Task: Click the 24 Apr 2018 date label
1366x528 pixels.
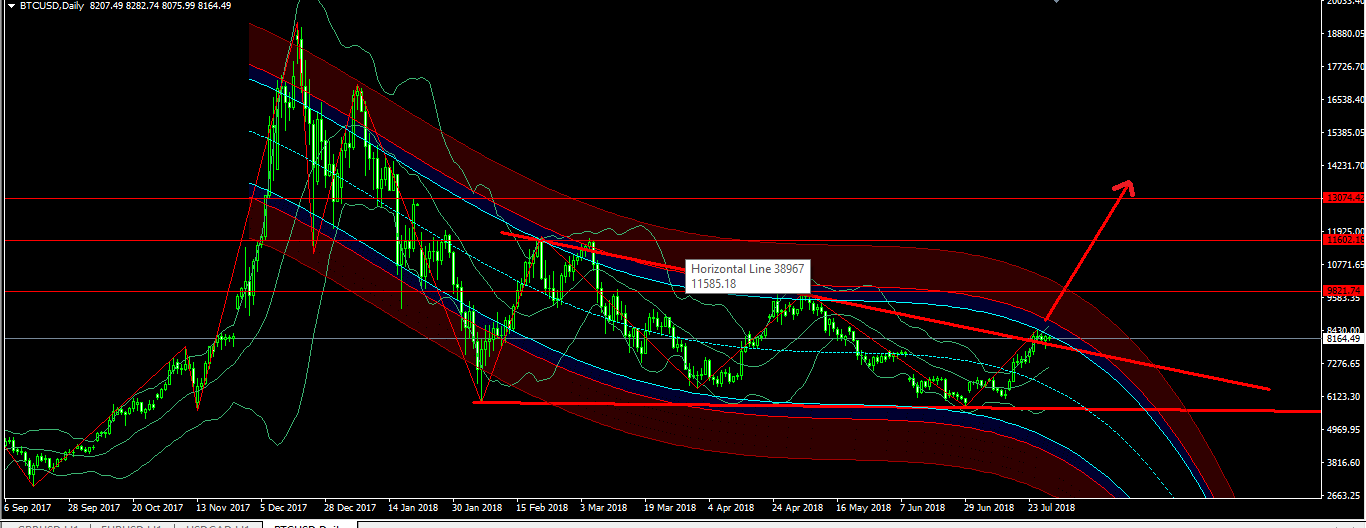Action: tap(798, 507)
